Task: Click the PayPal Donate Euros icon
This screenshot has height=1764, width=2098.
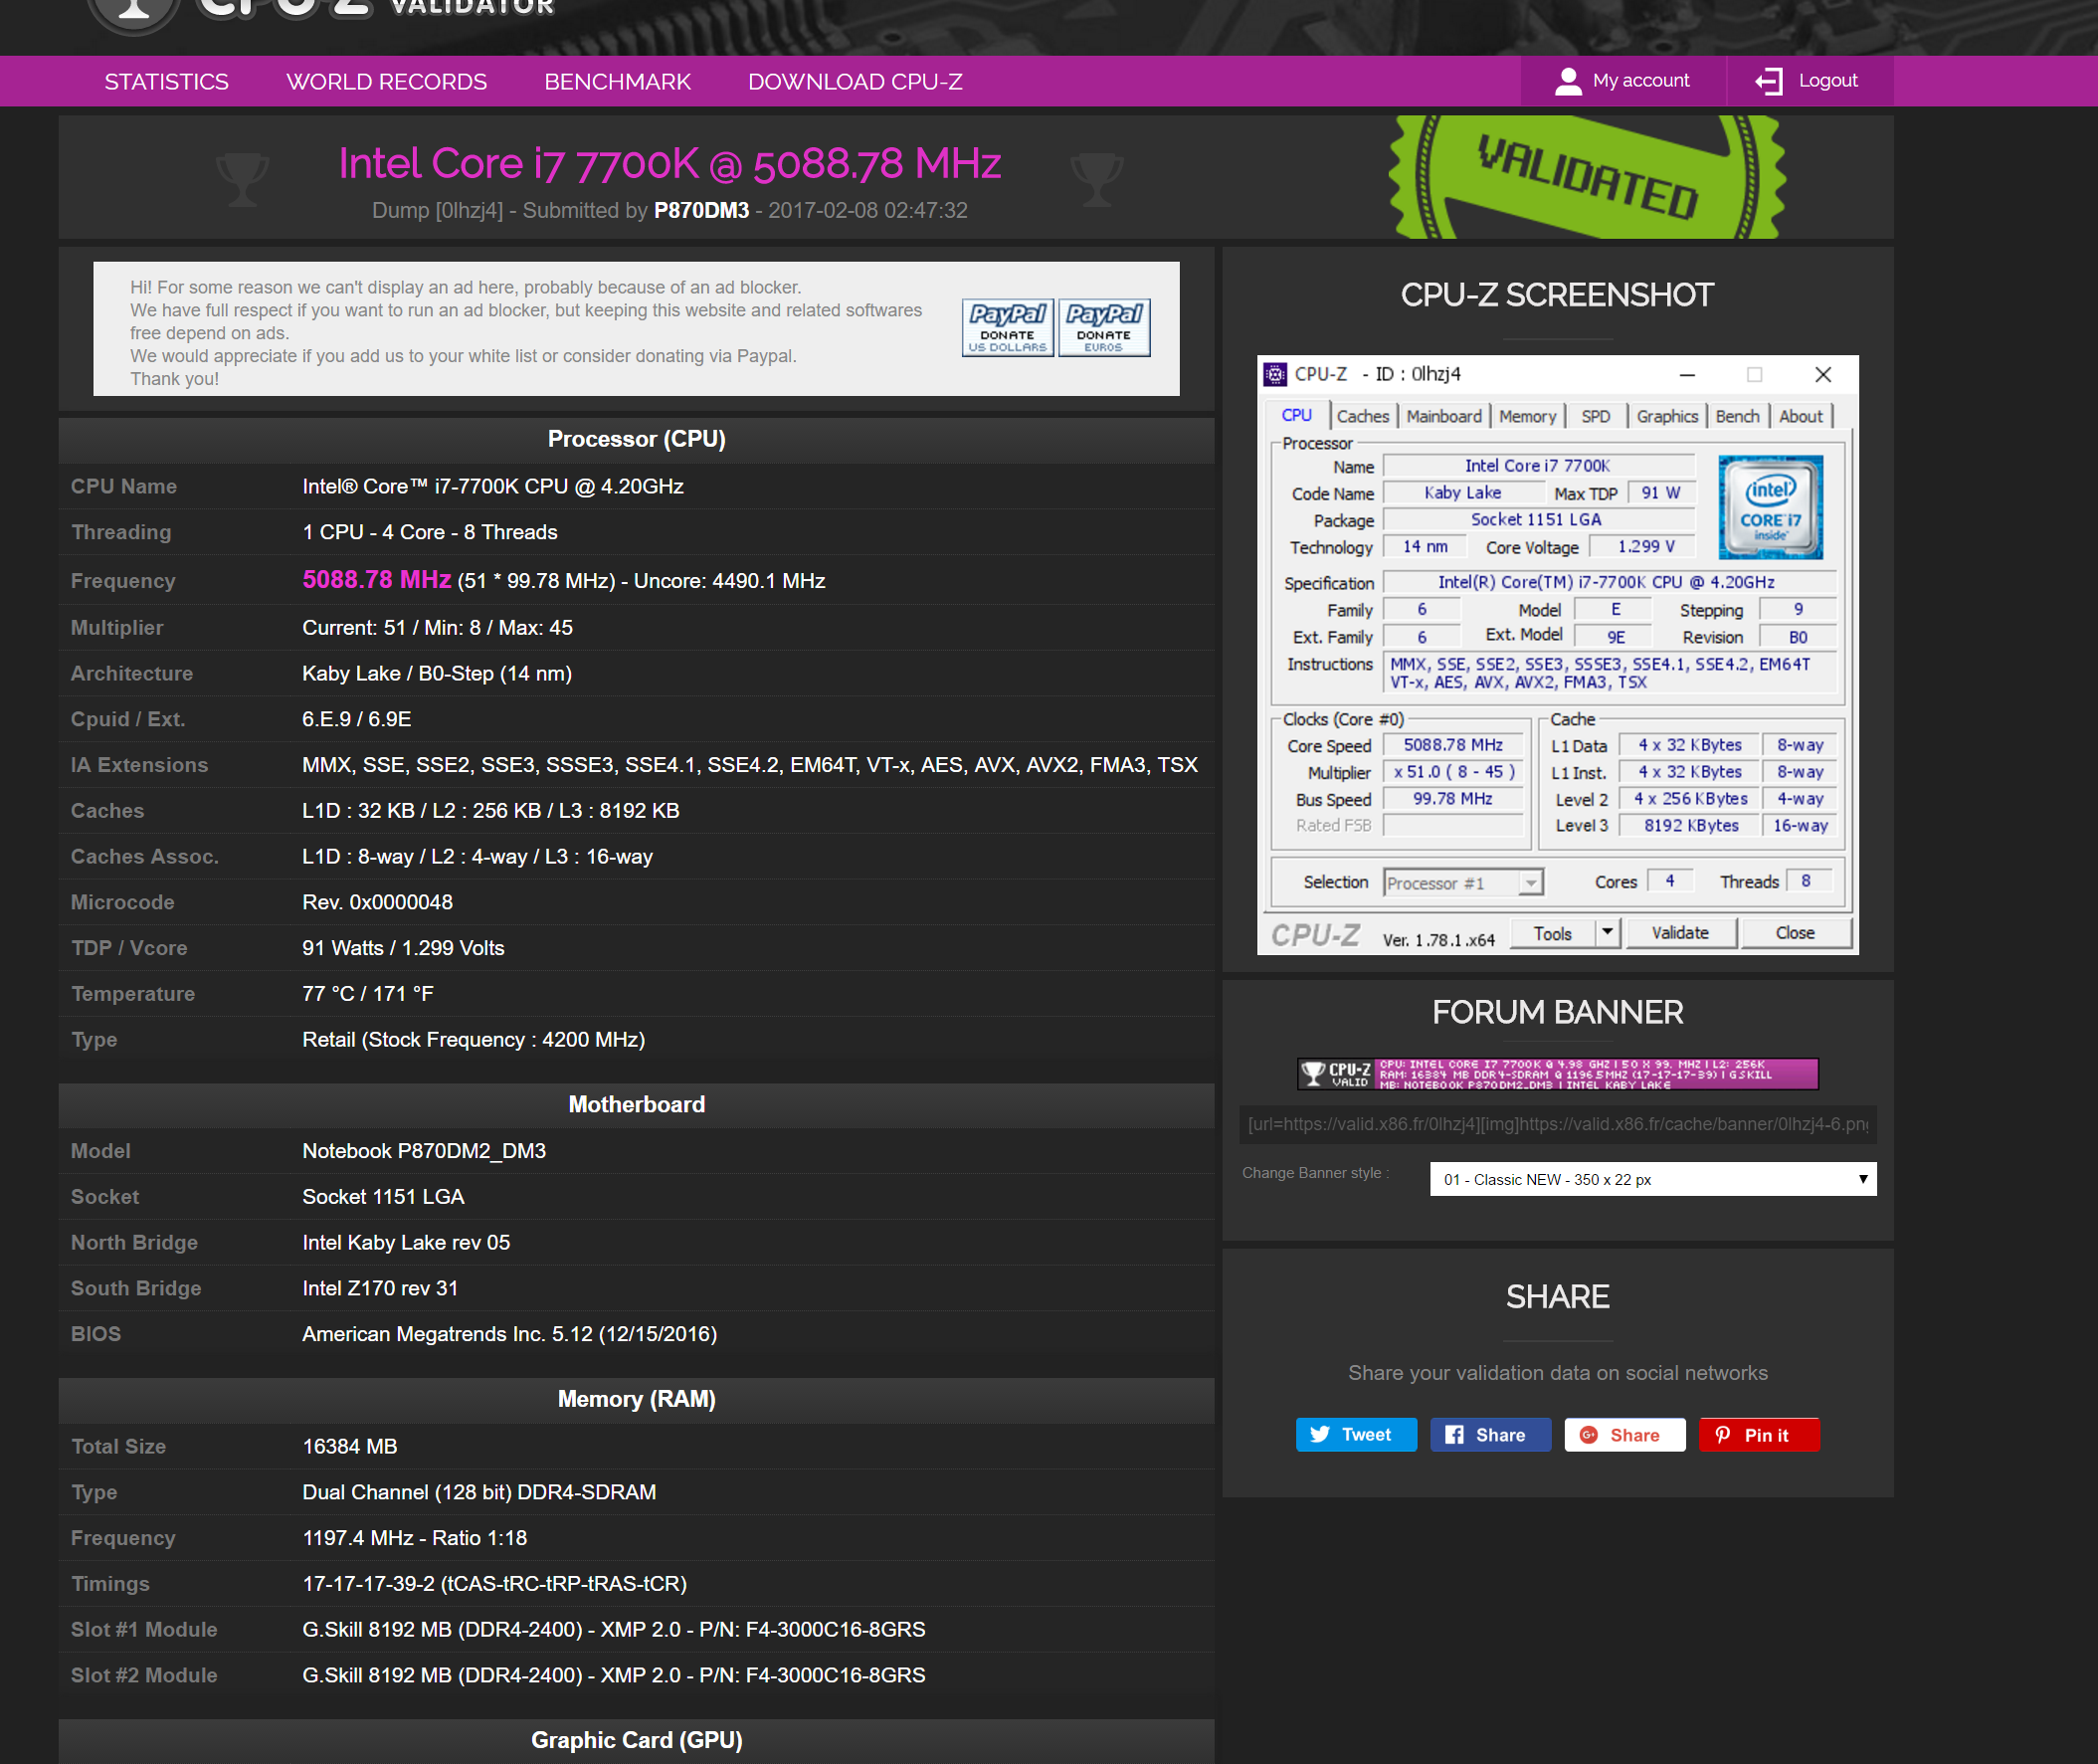Action: click(1104, 327)
